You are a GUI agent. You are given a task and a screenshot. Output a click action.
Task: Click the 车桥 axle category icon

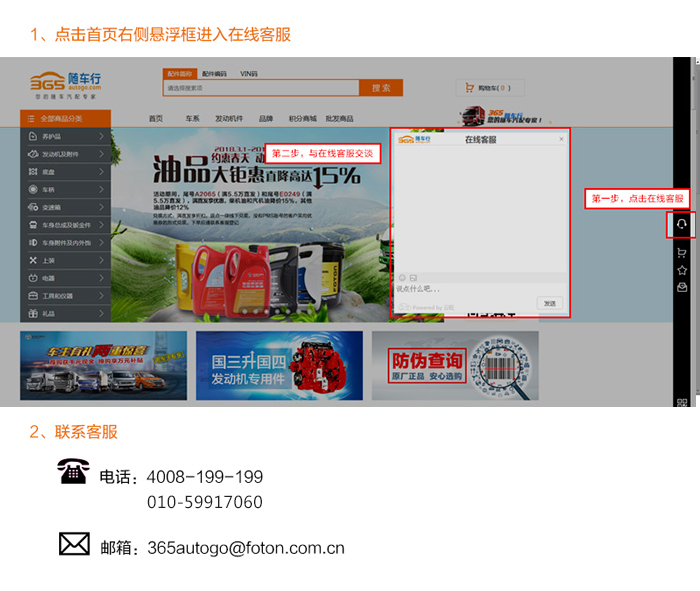click(x=33, y=189)
